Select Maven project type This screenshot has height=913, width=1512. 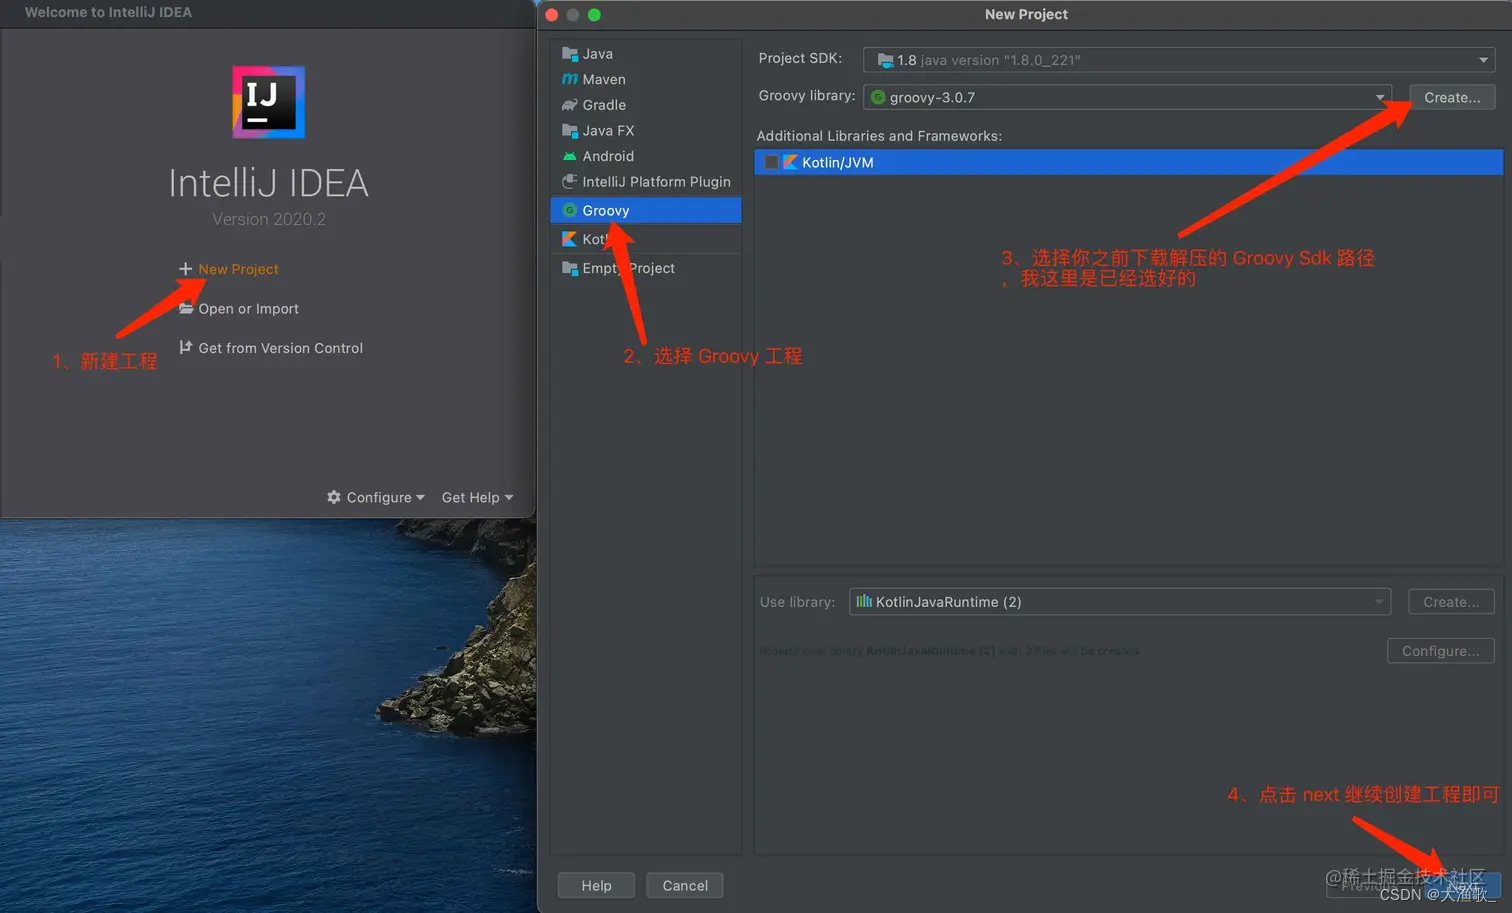tap(646, 79)
